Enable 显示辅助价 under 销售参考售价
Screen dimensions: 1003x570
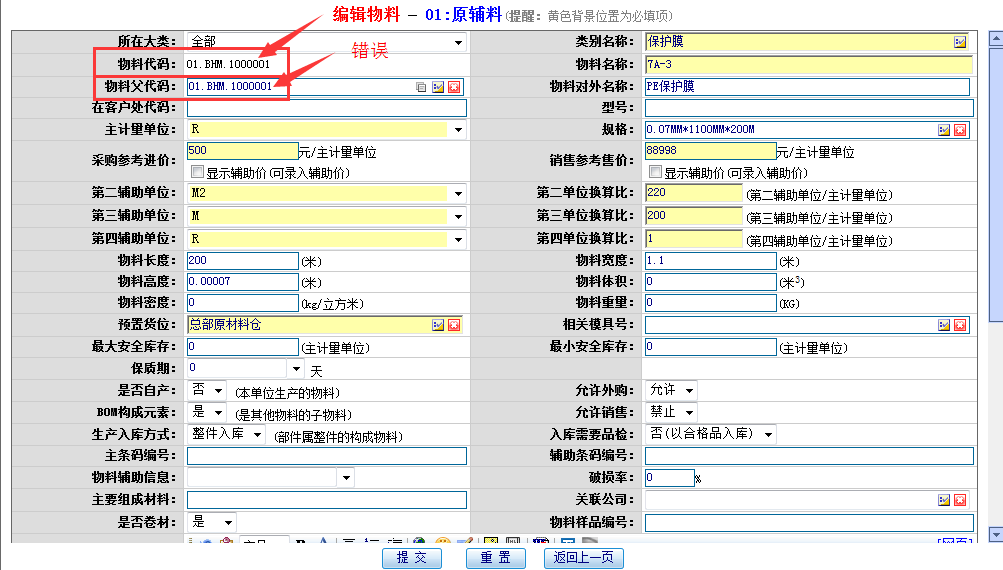[656, 172]
